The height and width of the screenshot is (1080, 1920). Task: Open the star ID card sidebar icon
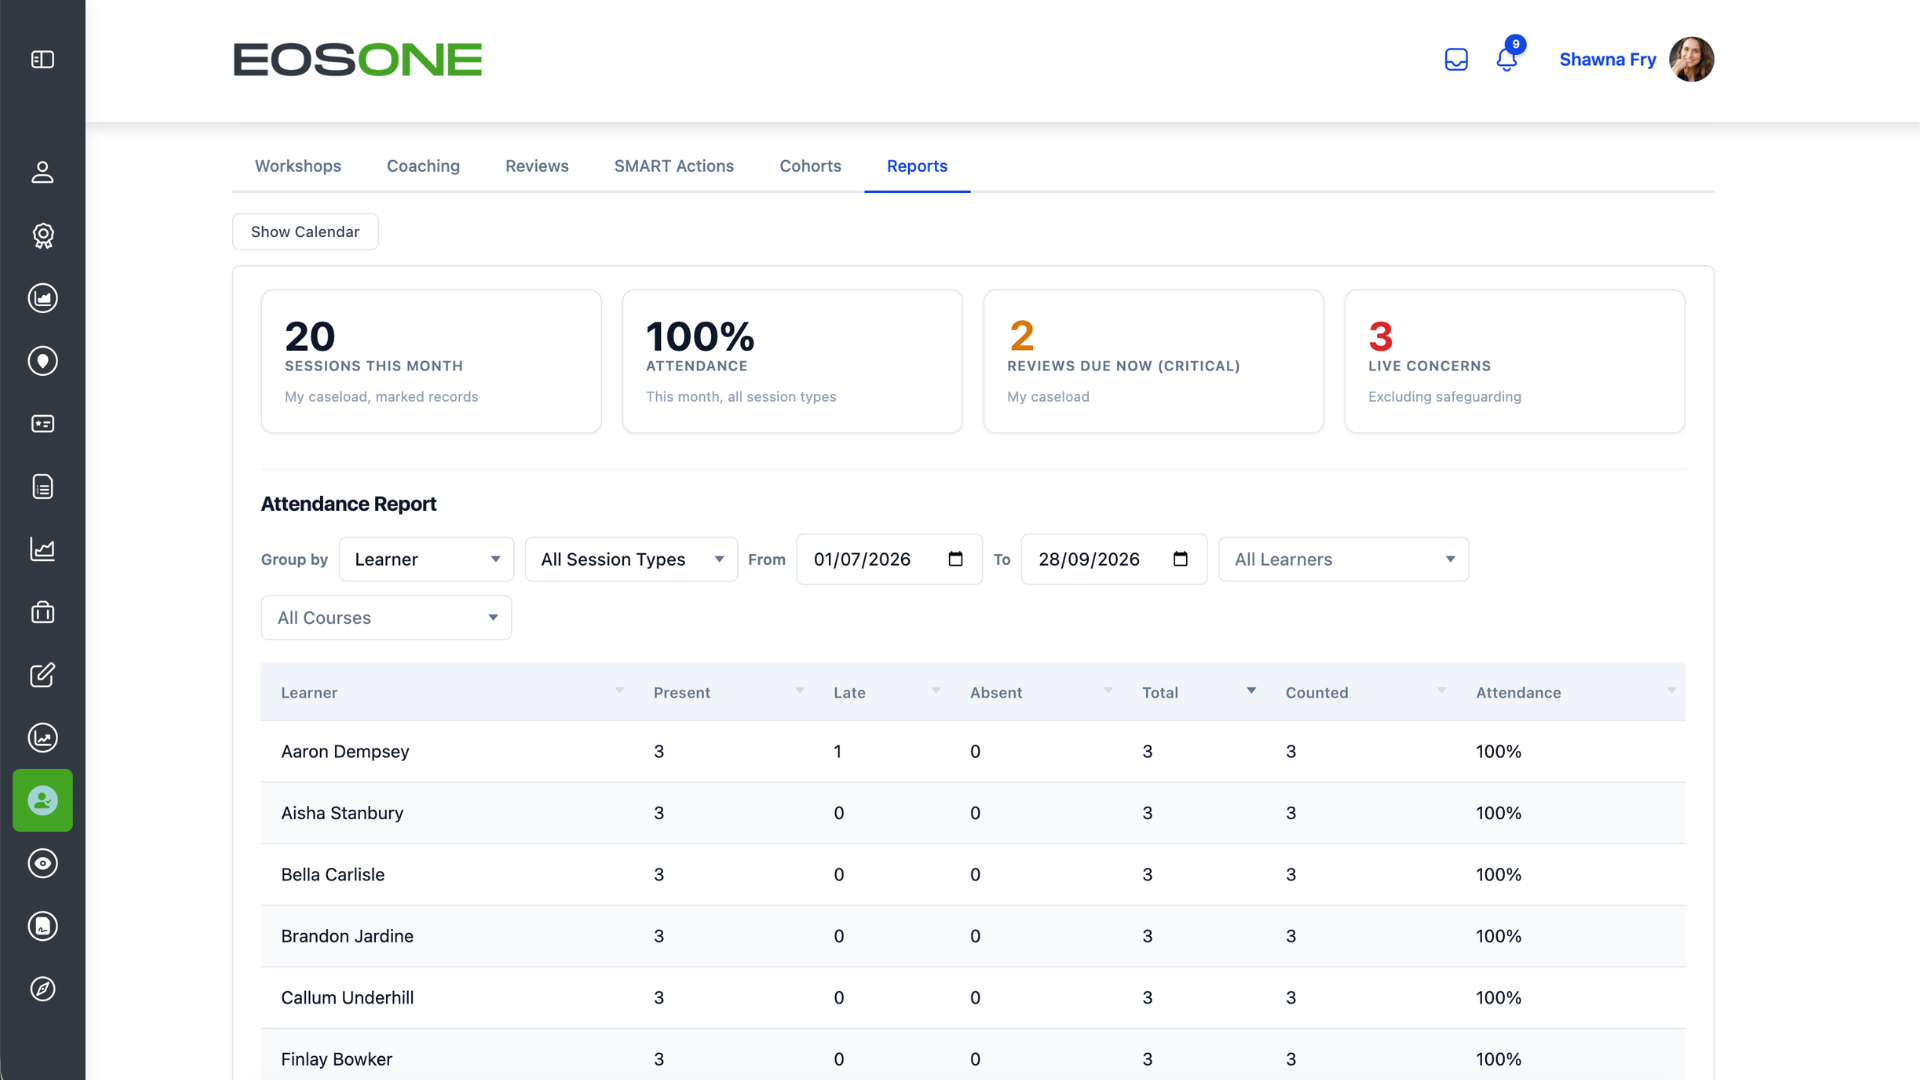click(x=42, y=424)
